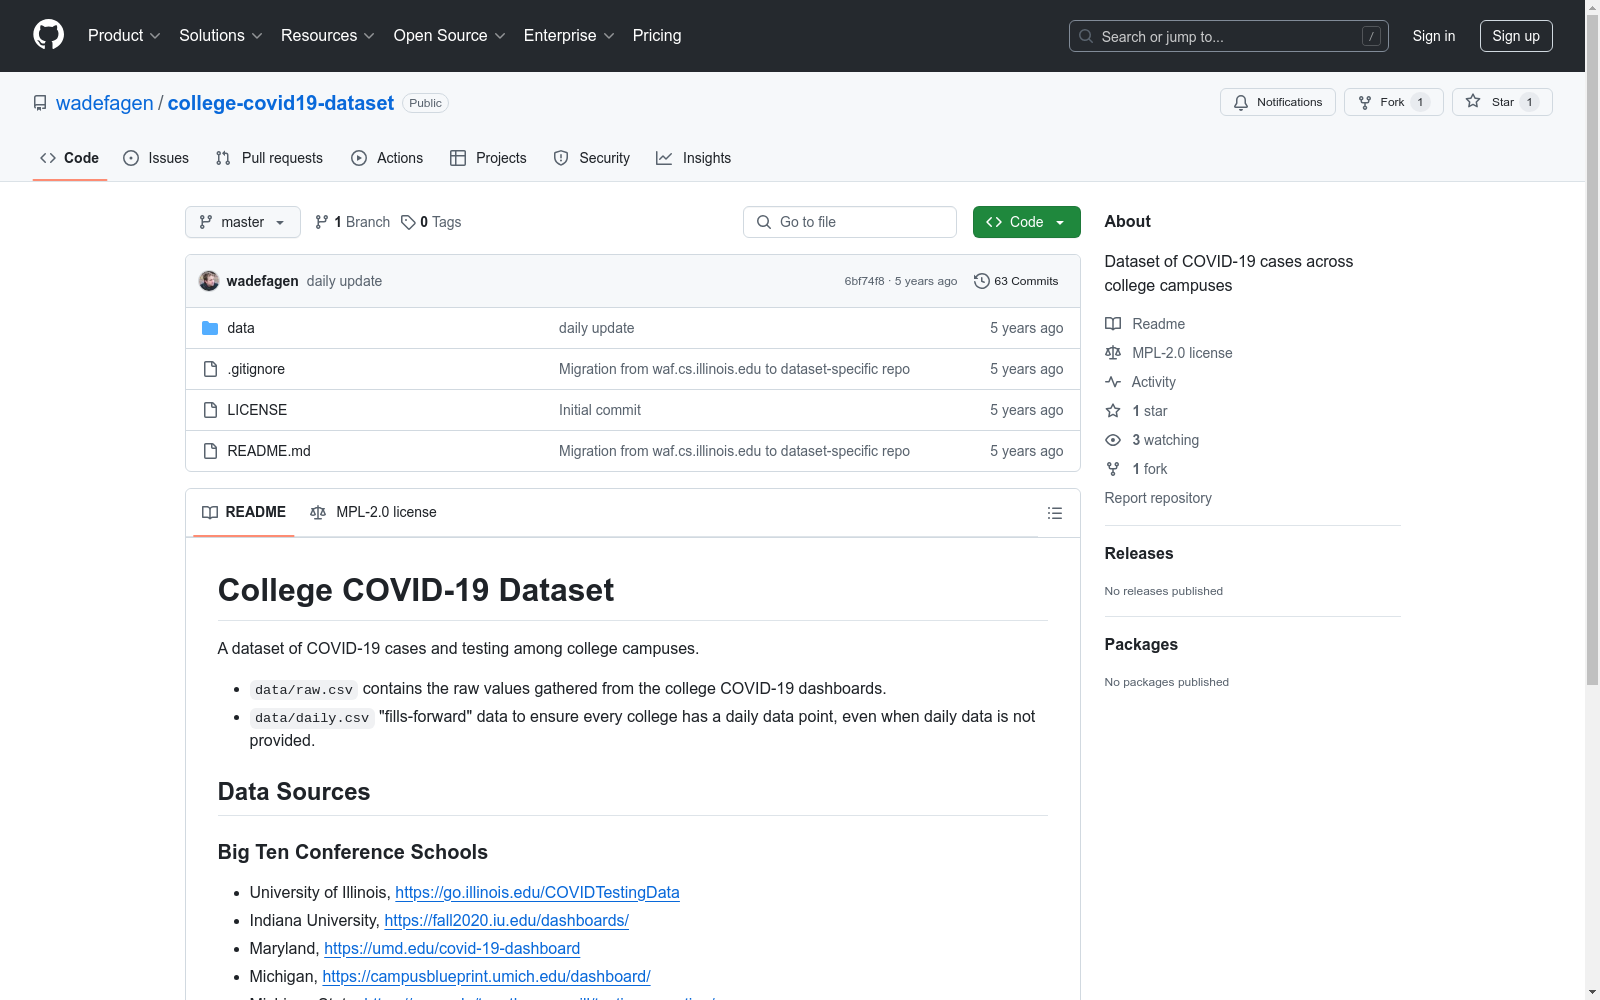Expand the Solutions menu
1600x1000 pixels.
click(221, 35)
